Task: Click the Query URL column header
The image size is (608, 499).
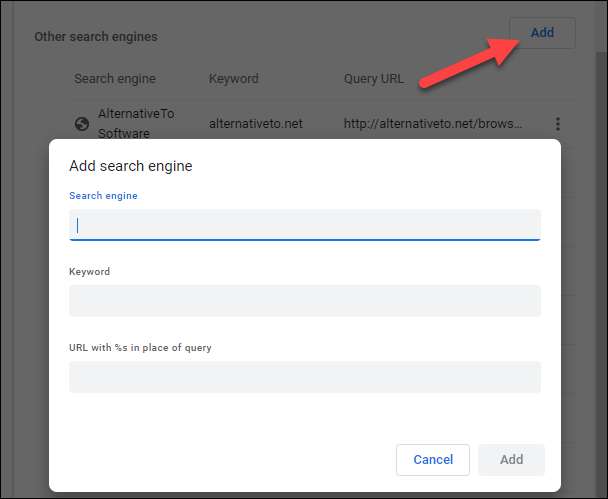Action: pos(375,78)
